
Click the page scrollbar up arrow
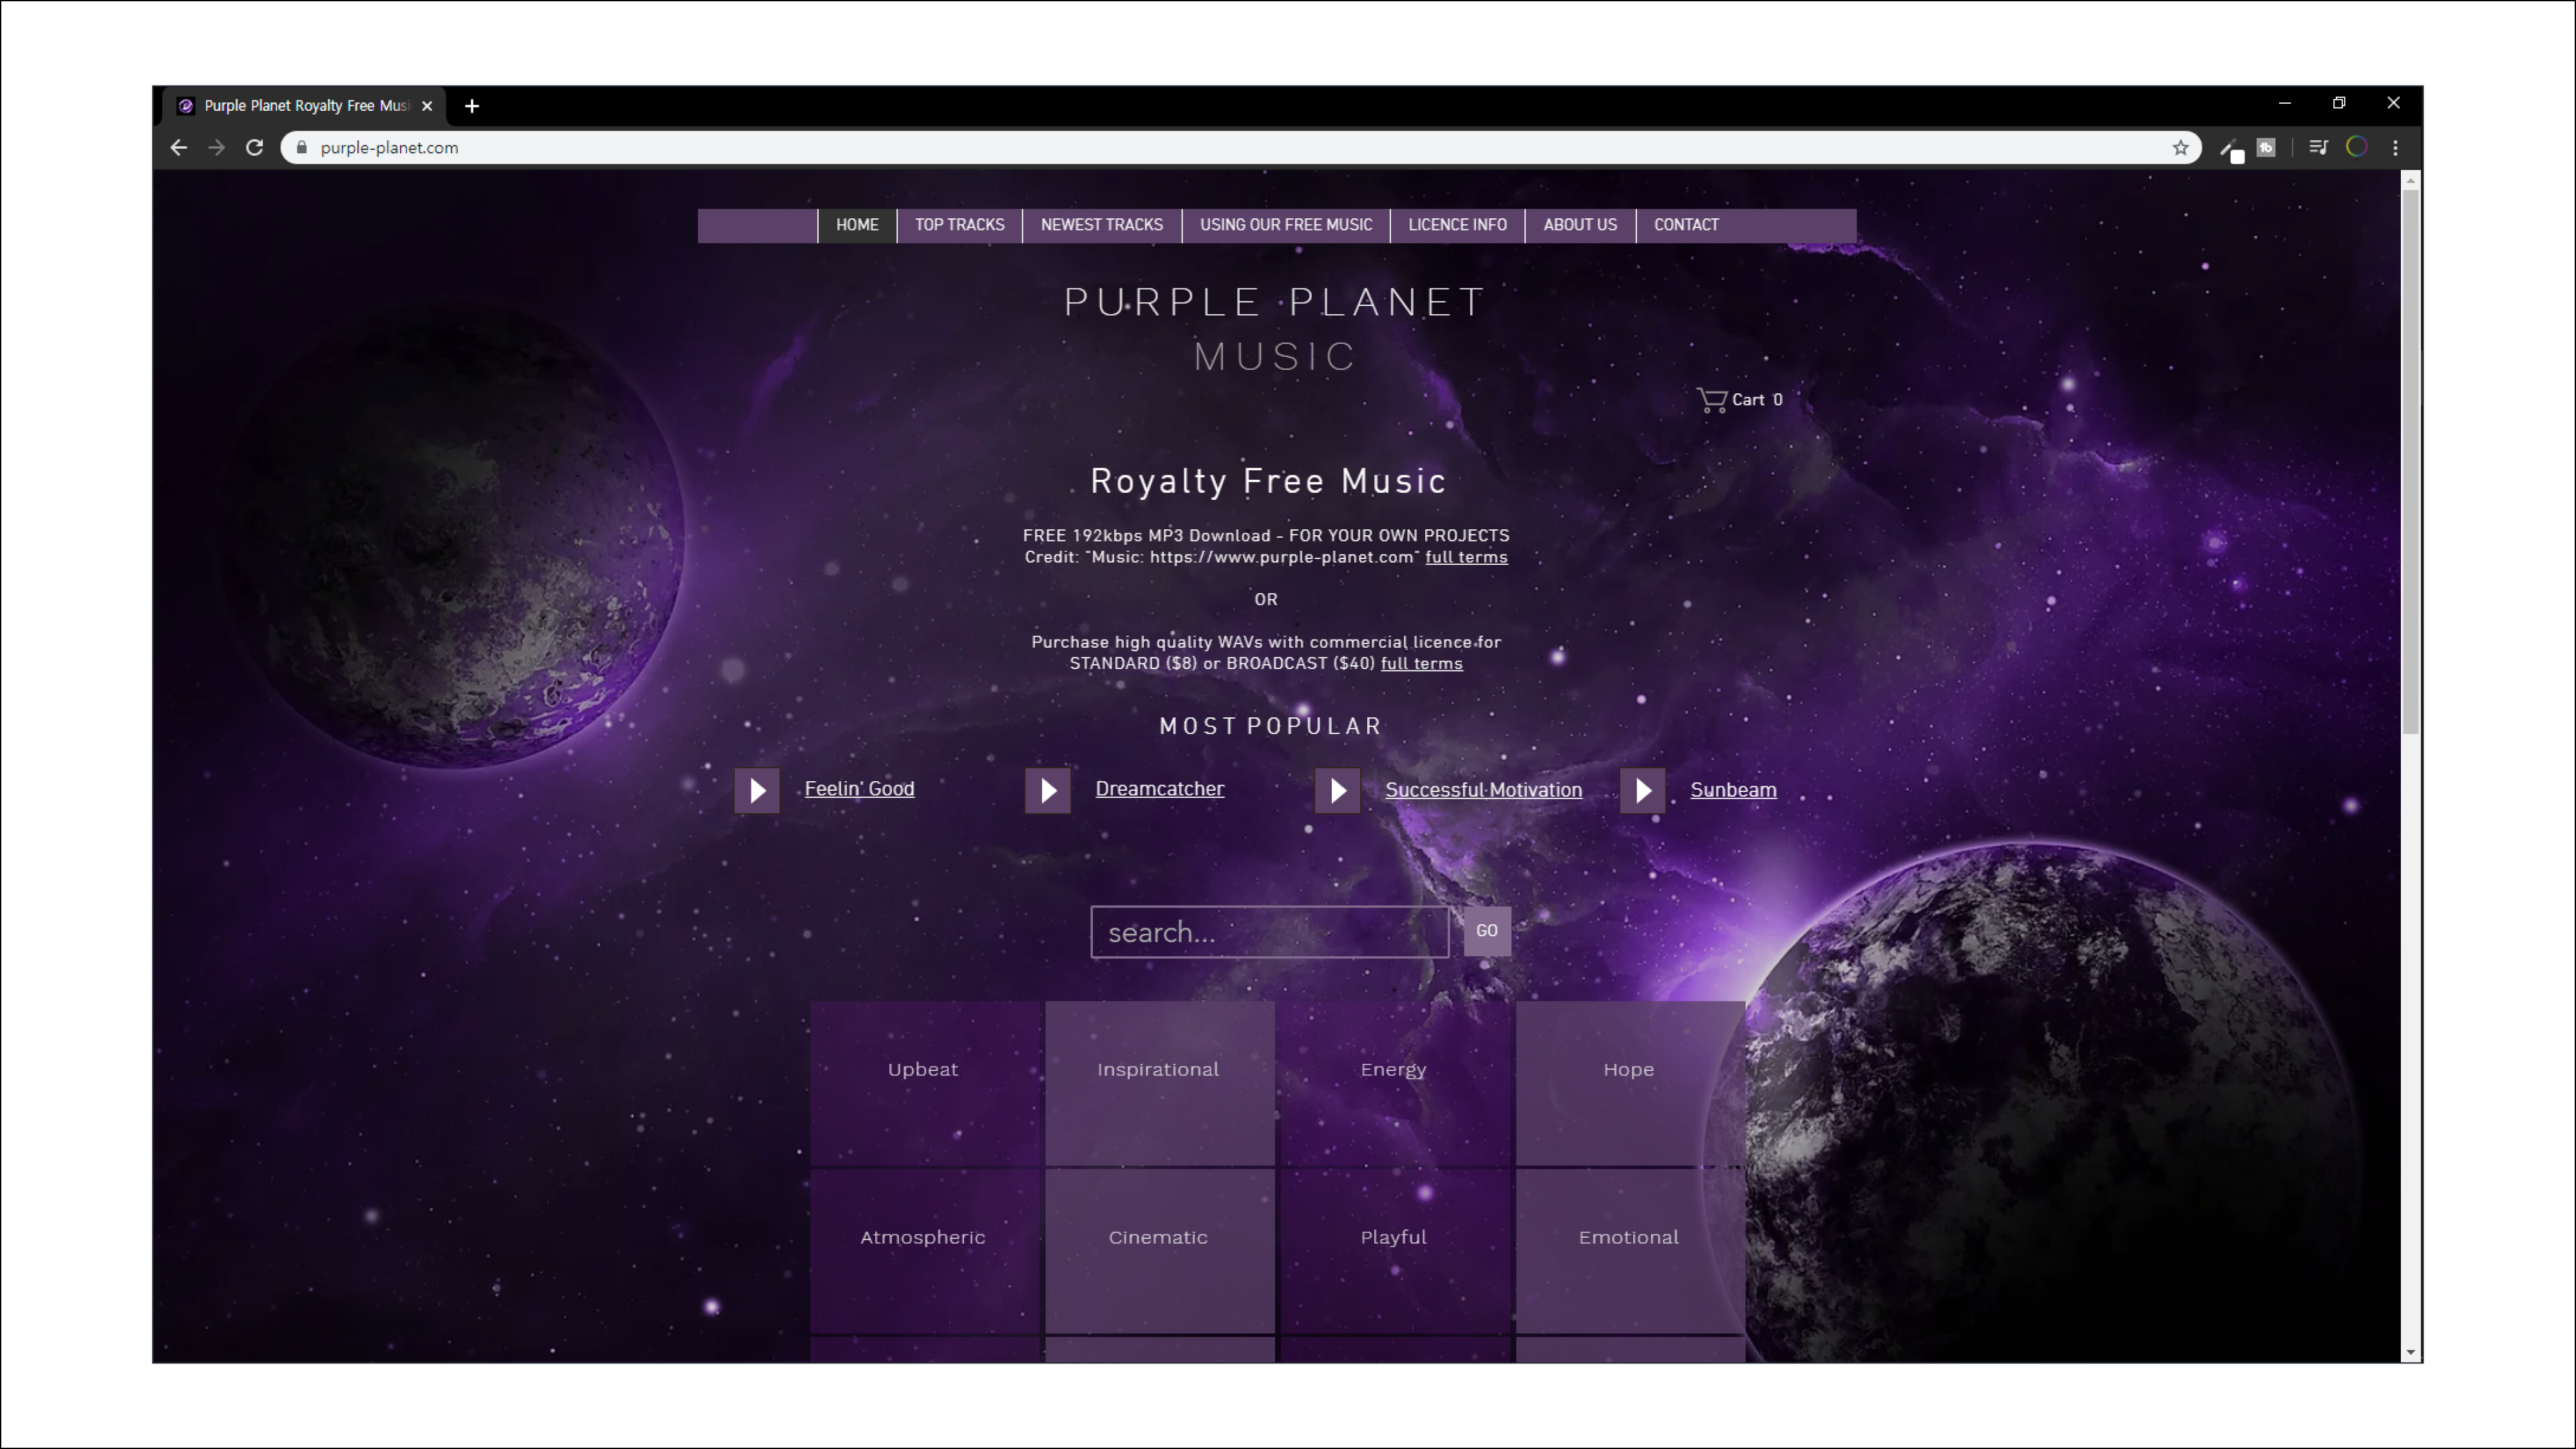[2411, 180]
